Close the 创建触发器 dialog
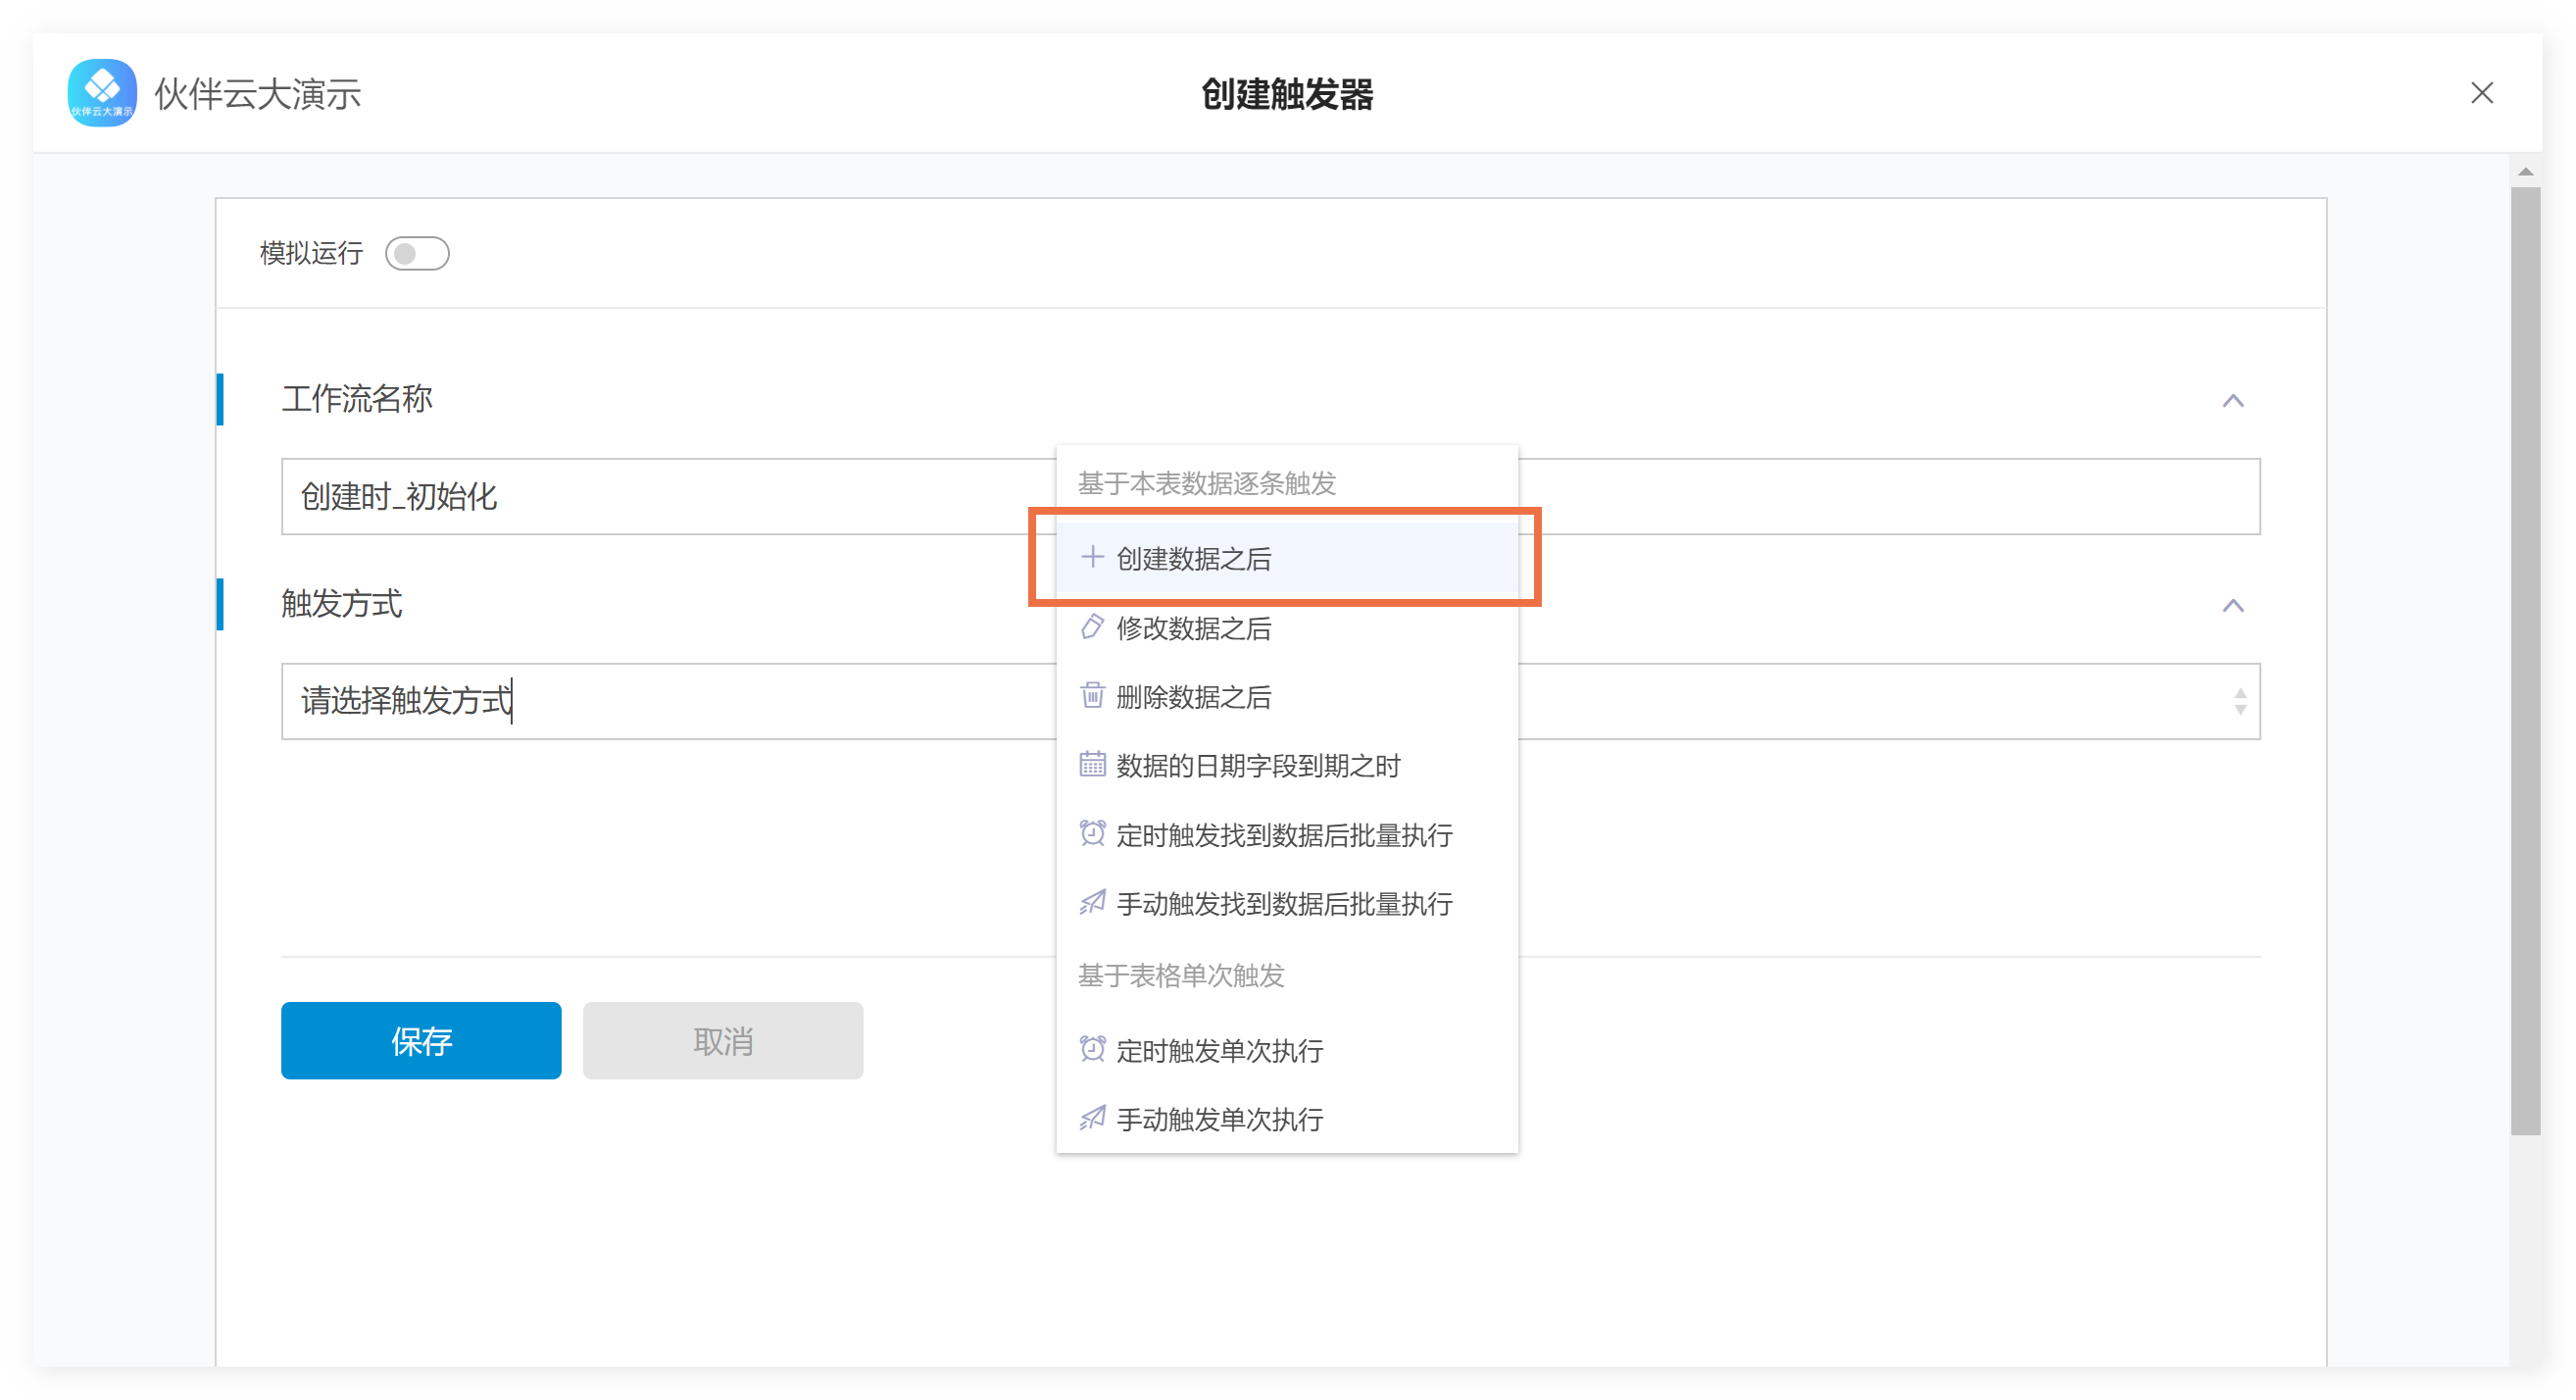 [x=2481, y=93]
